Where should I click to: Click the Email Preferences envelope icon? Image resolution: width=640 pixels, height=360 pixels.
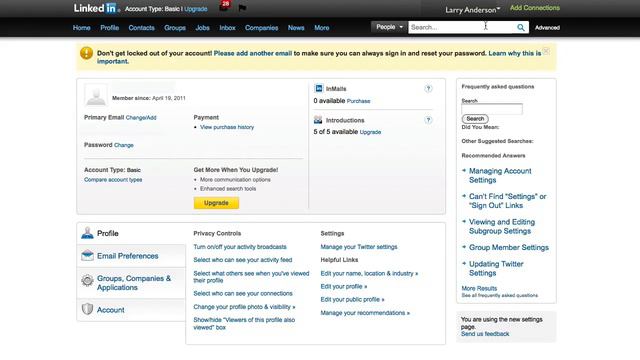87,256
